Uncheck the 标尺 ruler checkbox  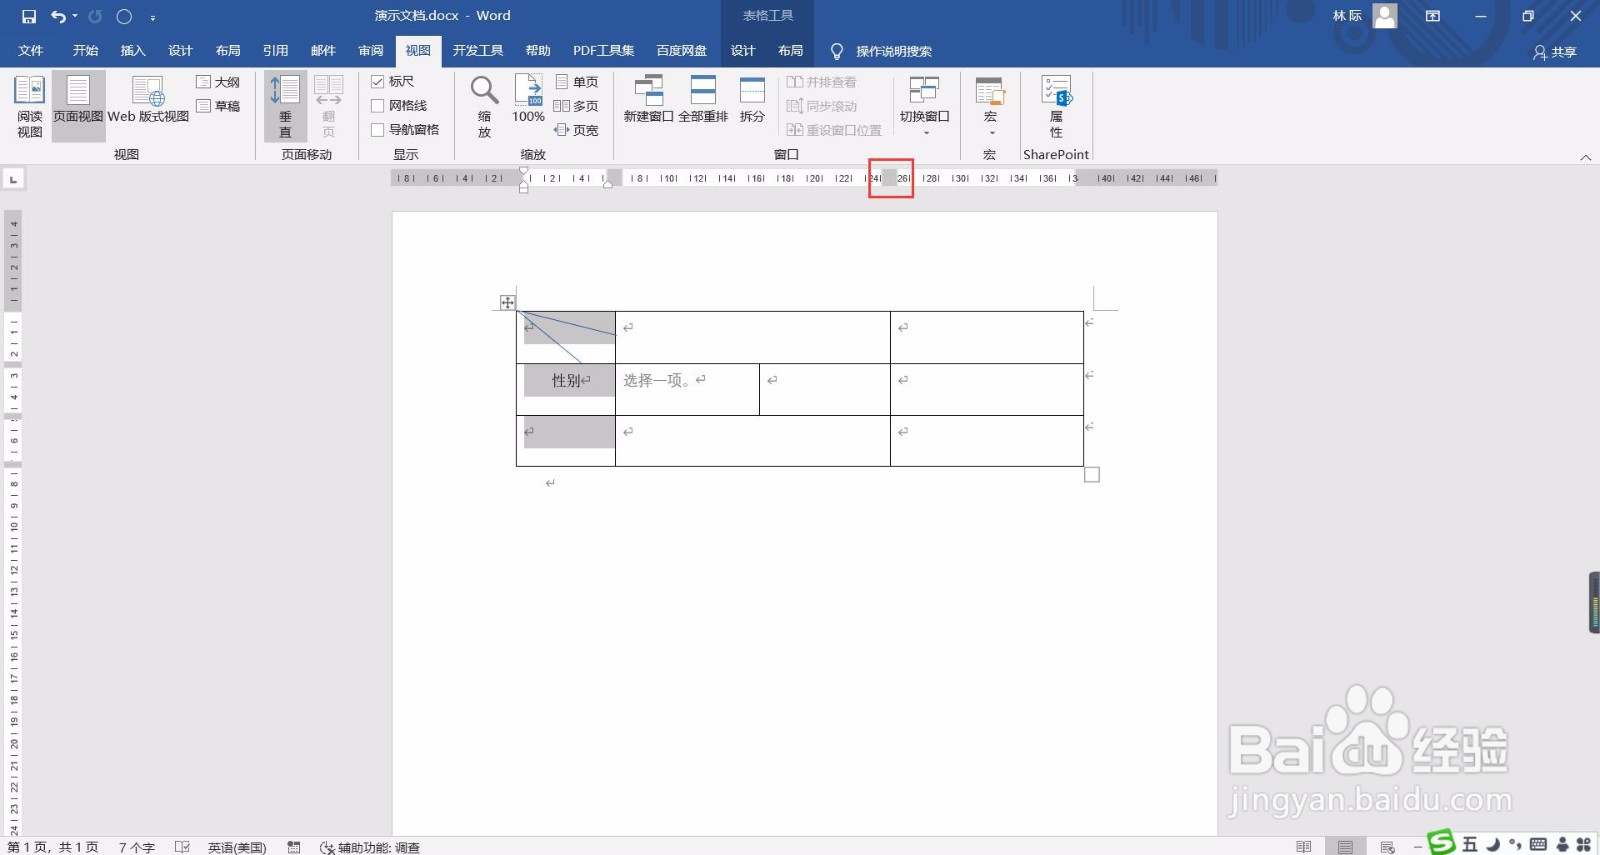pos(378,82)
